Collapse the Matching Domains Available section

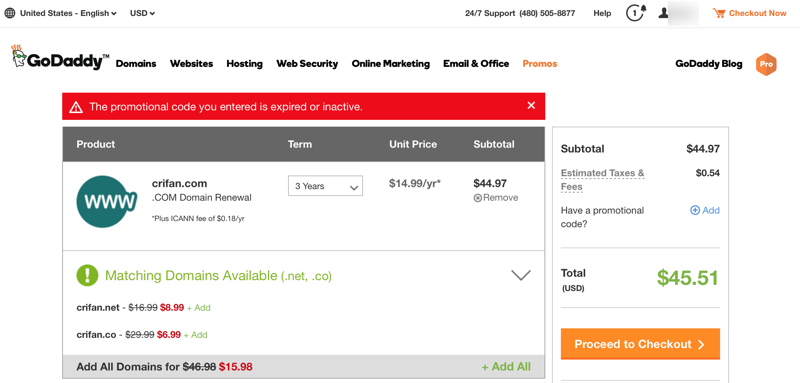[521, 275]
